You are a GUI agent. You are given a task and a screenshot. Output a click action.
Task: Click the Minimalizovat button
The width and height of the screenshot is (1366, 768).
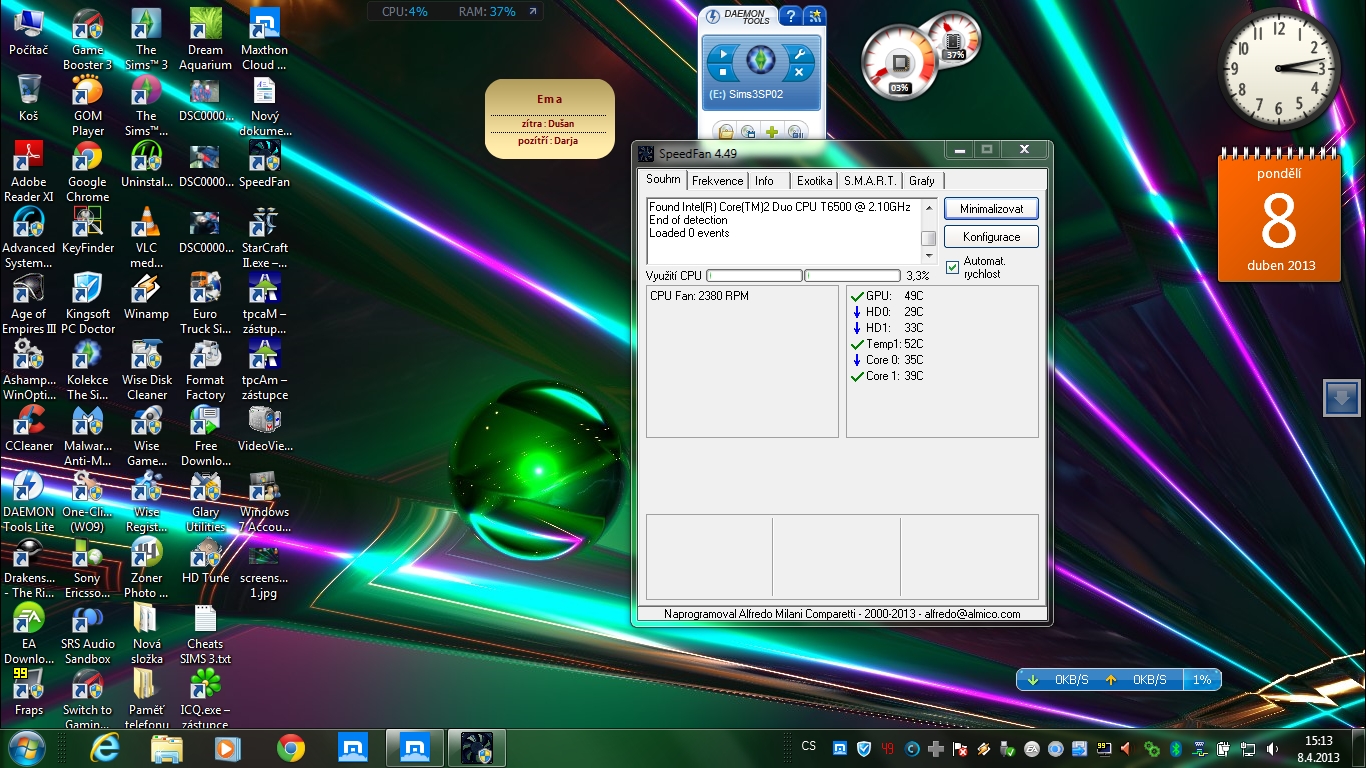991,209
